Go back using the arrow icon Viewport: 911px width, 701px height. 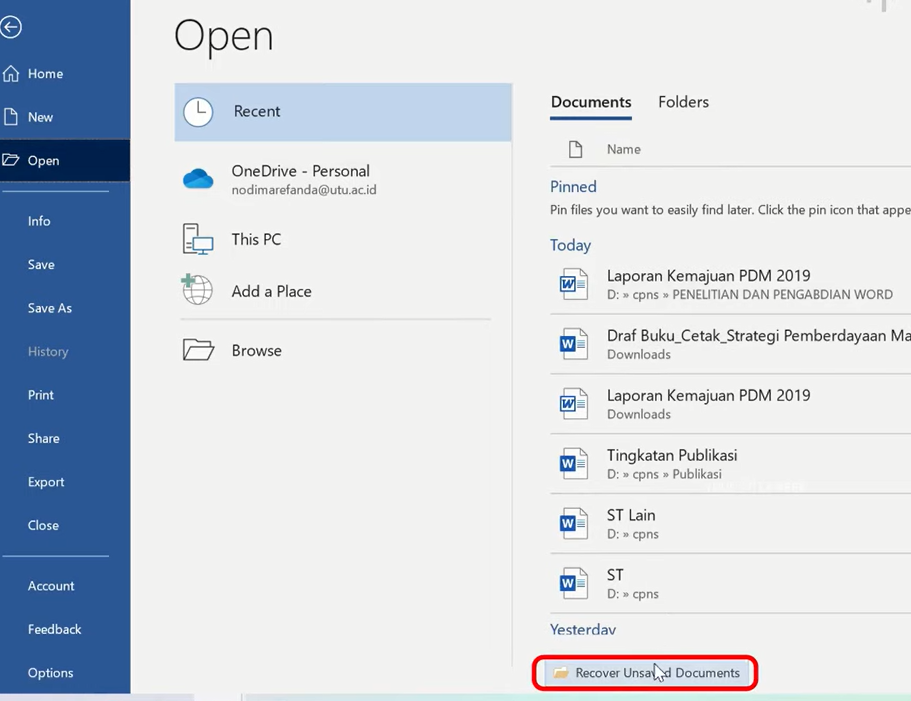point(10,27)
